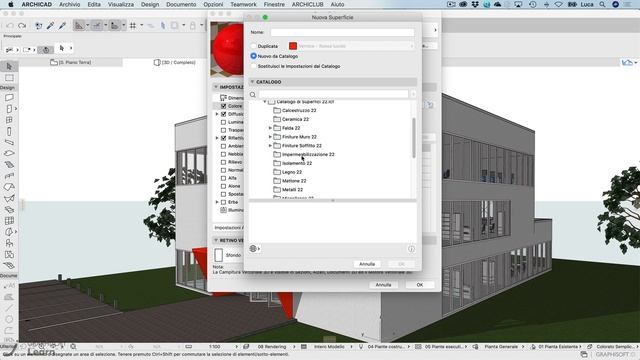Expand the Finiture Muro 22 folder
640x360 pixels.
(270, 137)
